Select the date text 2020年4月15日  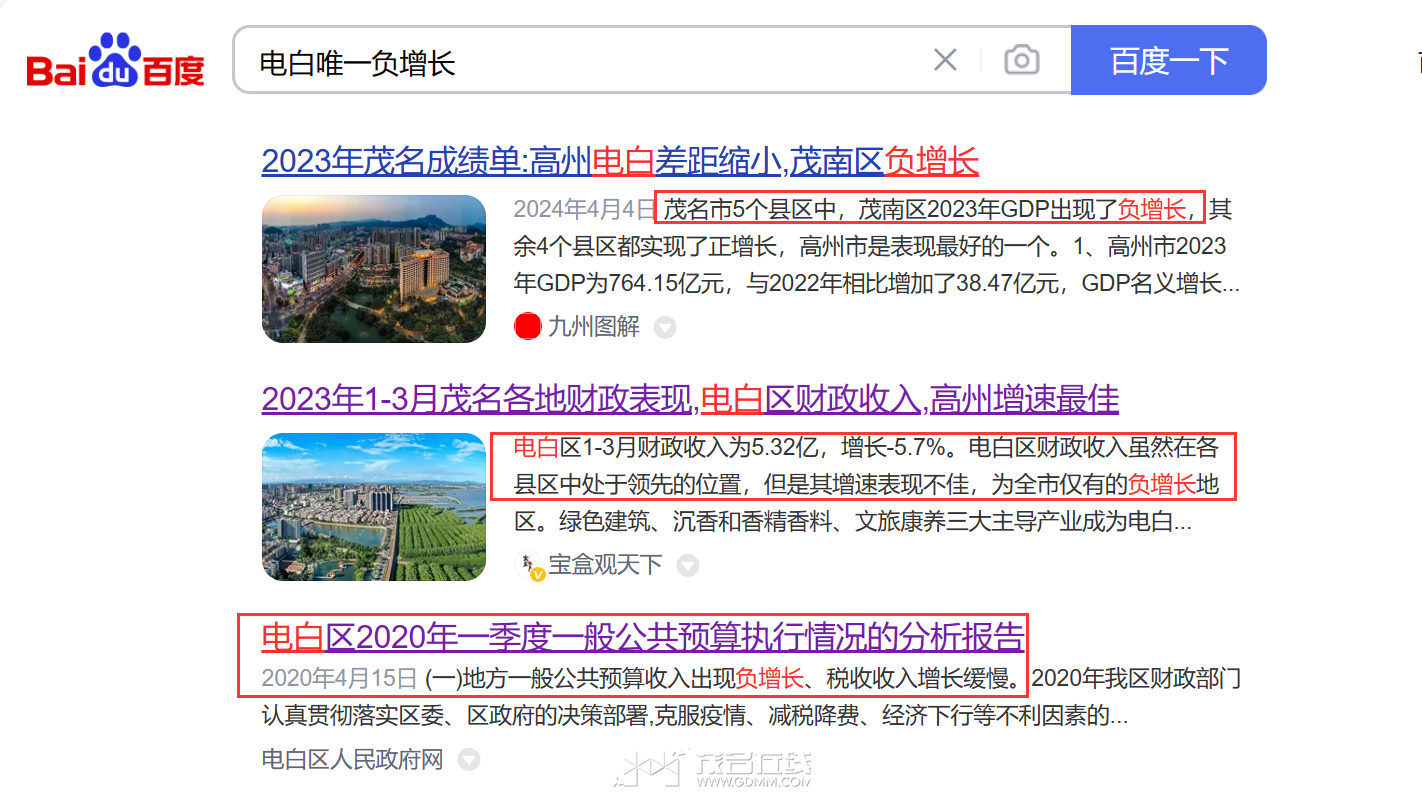[340, 679]
